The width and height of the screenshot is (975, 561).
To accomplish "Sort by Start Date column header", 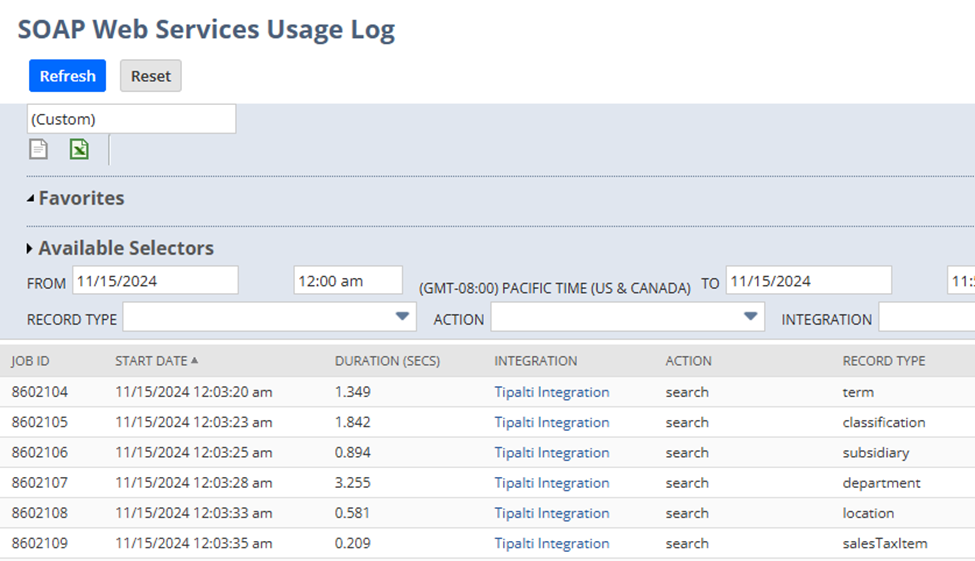I will click(x=155, y=361).
